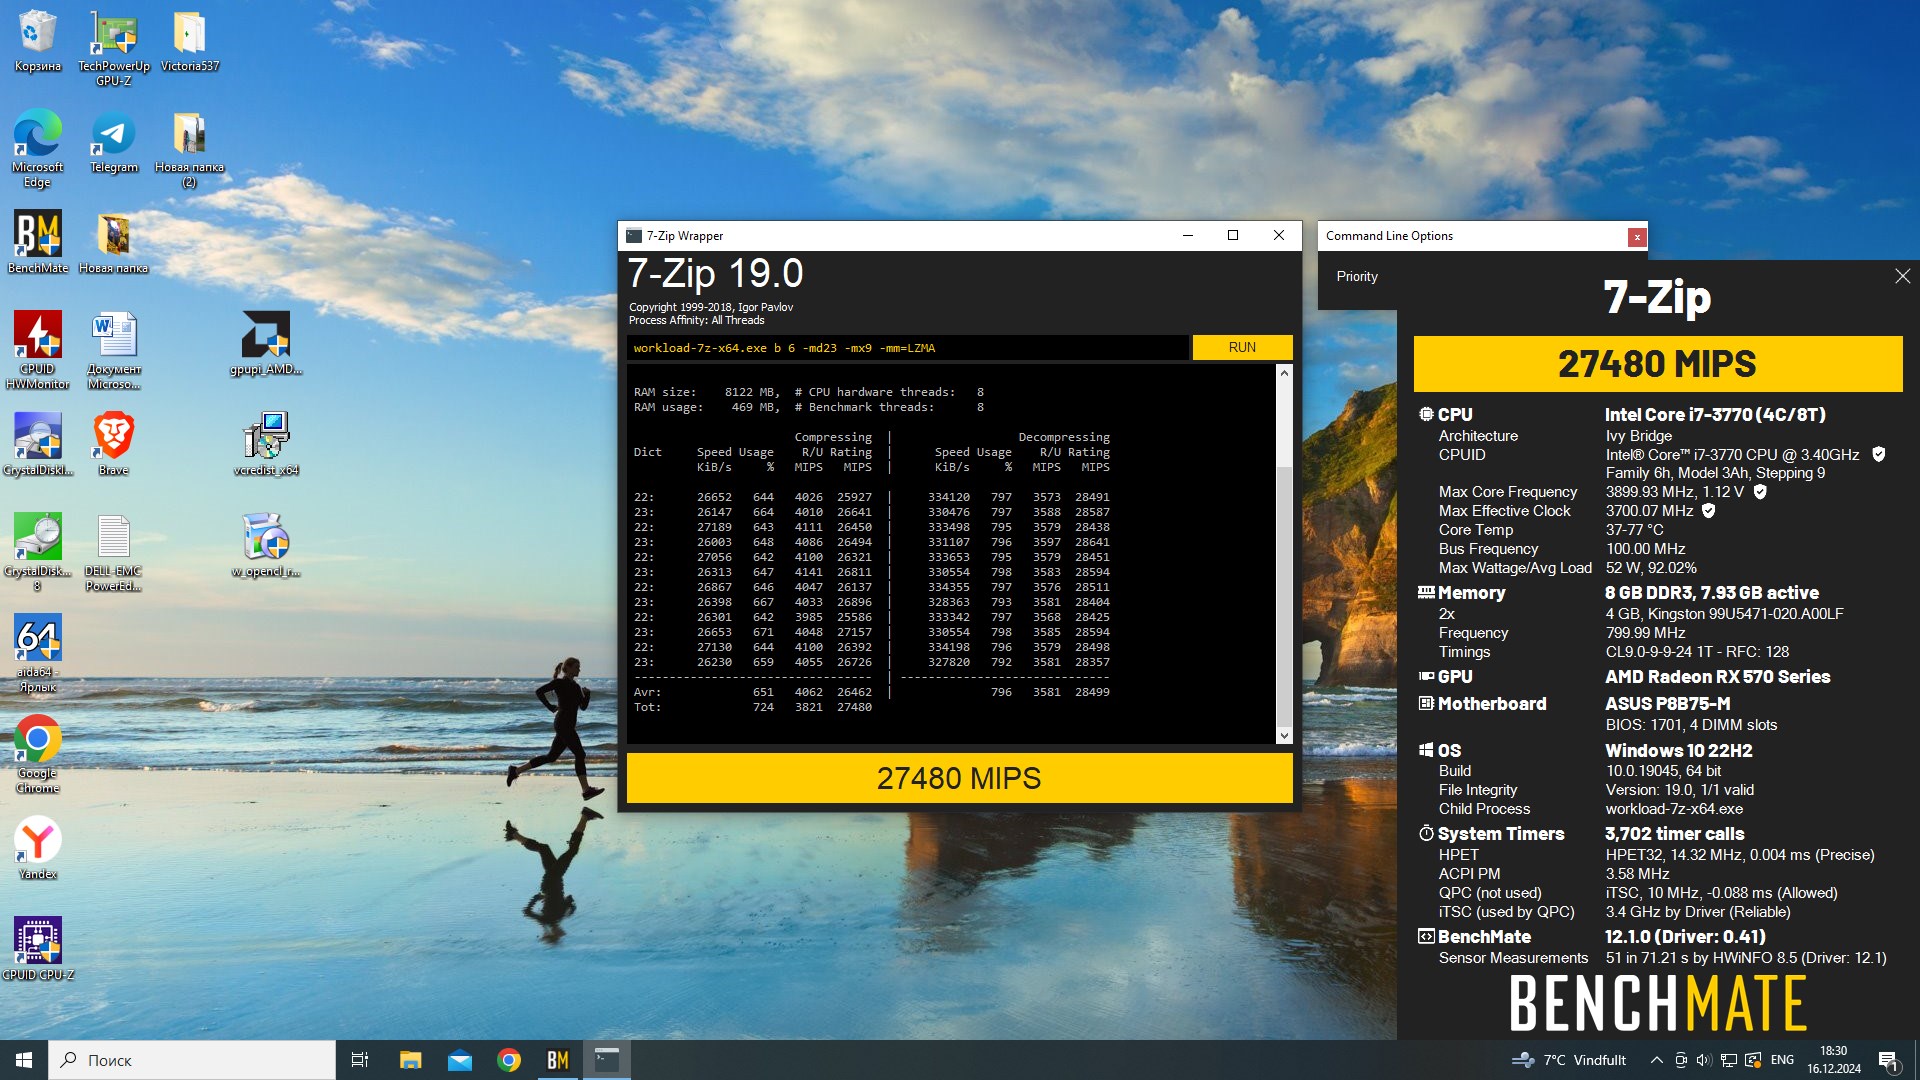
Task: Click the RUN button in 7-Zip Wrapper
Action: (x=1242, y=347)
